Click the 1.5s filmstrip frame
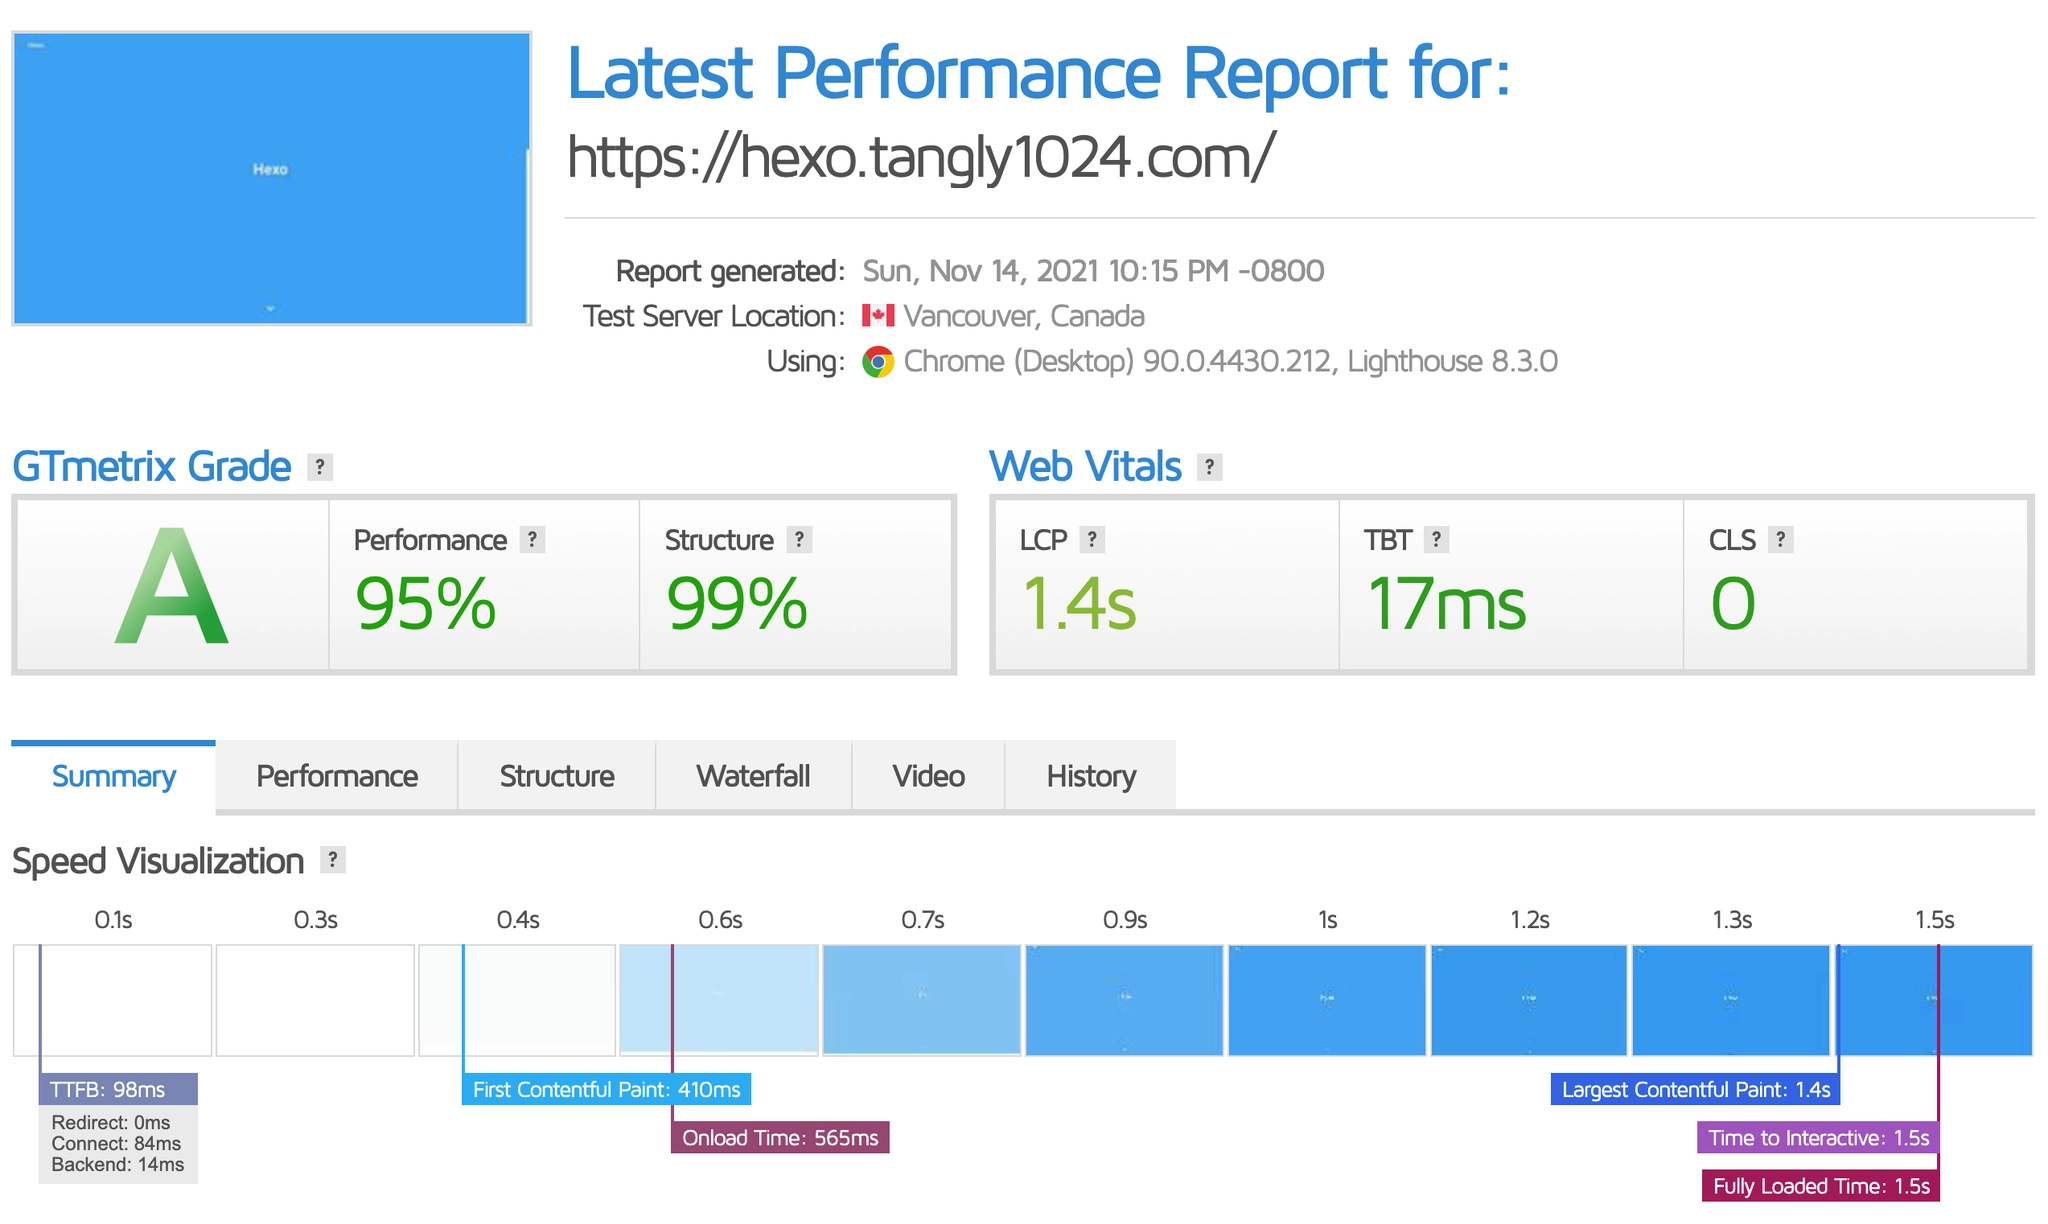Screen dimensions: 2048x1224 (x=1936, y=1000)
